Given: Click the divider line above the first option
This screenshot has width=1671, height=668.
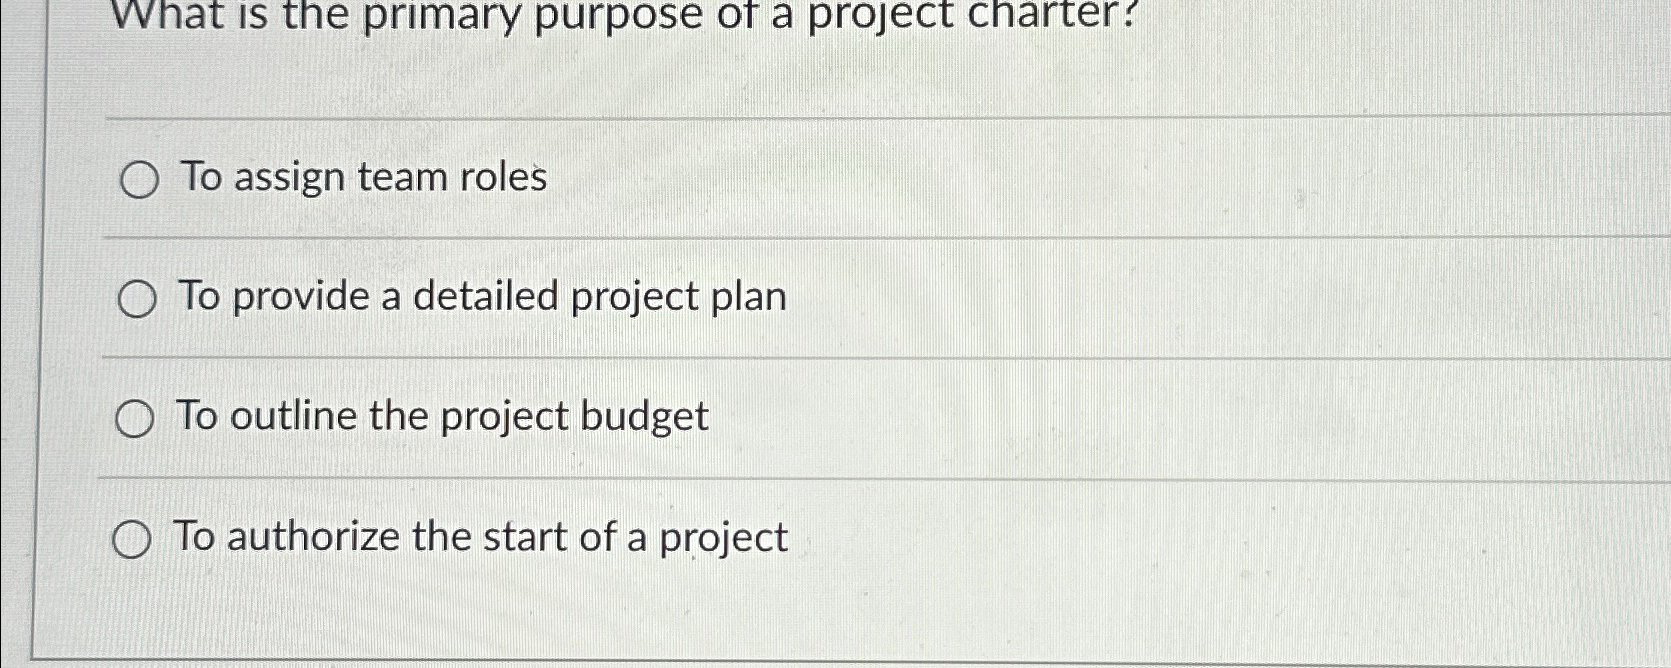Looking at the screenshot, I should 800,120.
